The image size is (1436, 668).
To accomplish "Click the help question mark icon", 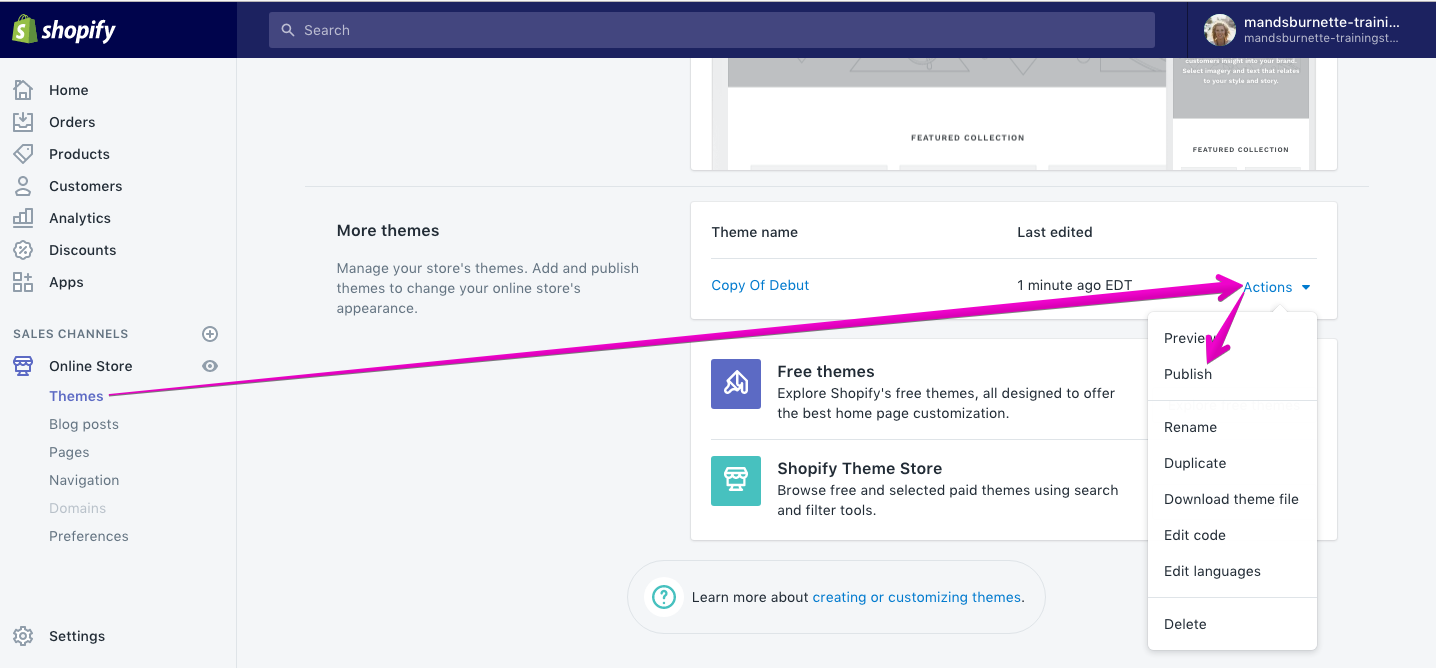I will (x=663, y=597).
